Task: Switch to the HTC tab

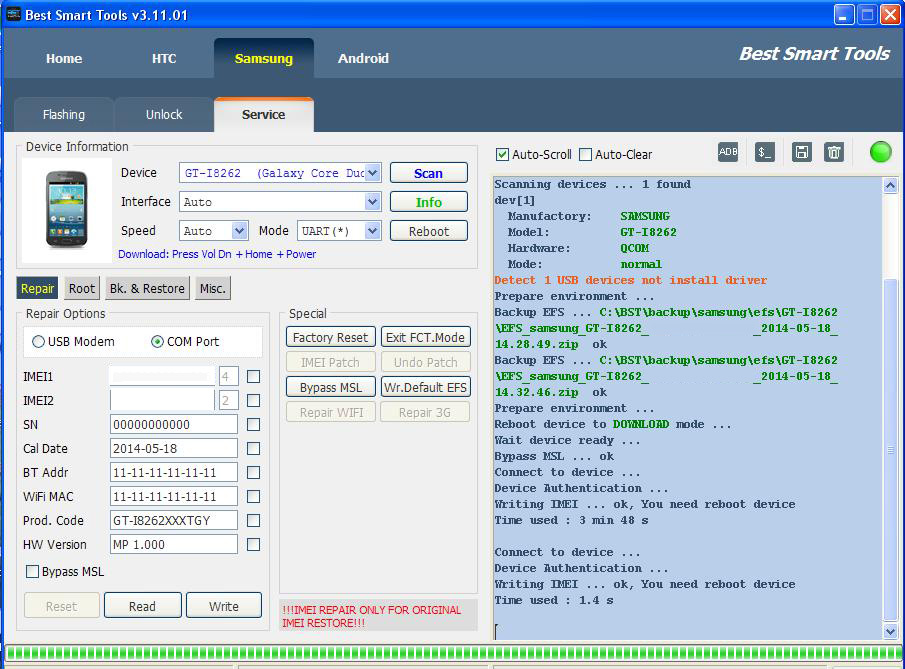Action: pyautogui.click(x=164, y=58)
